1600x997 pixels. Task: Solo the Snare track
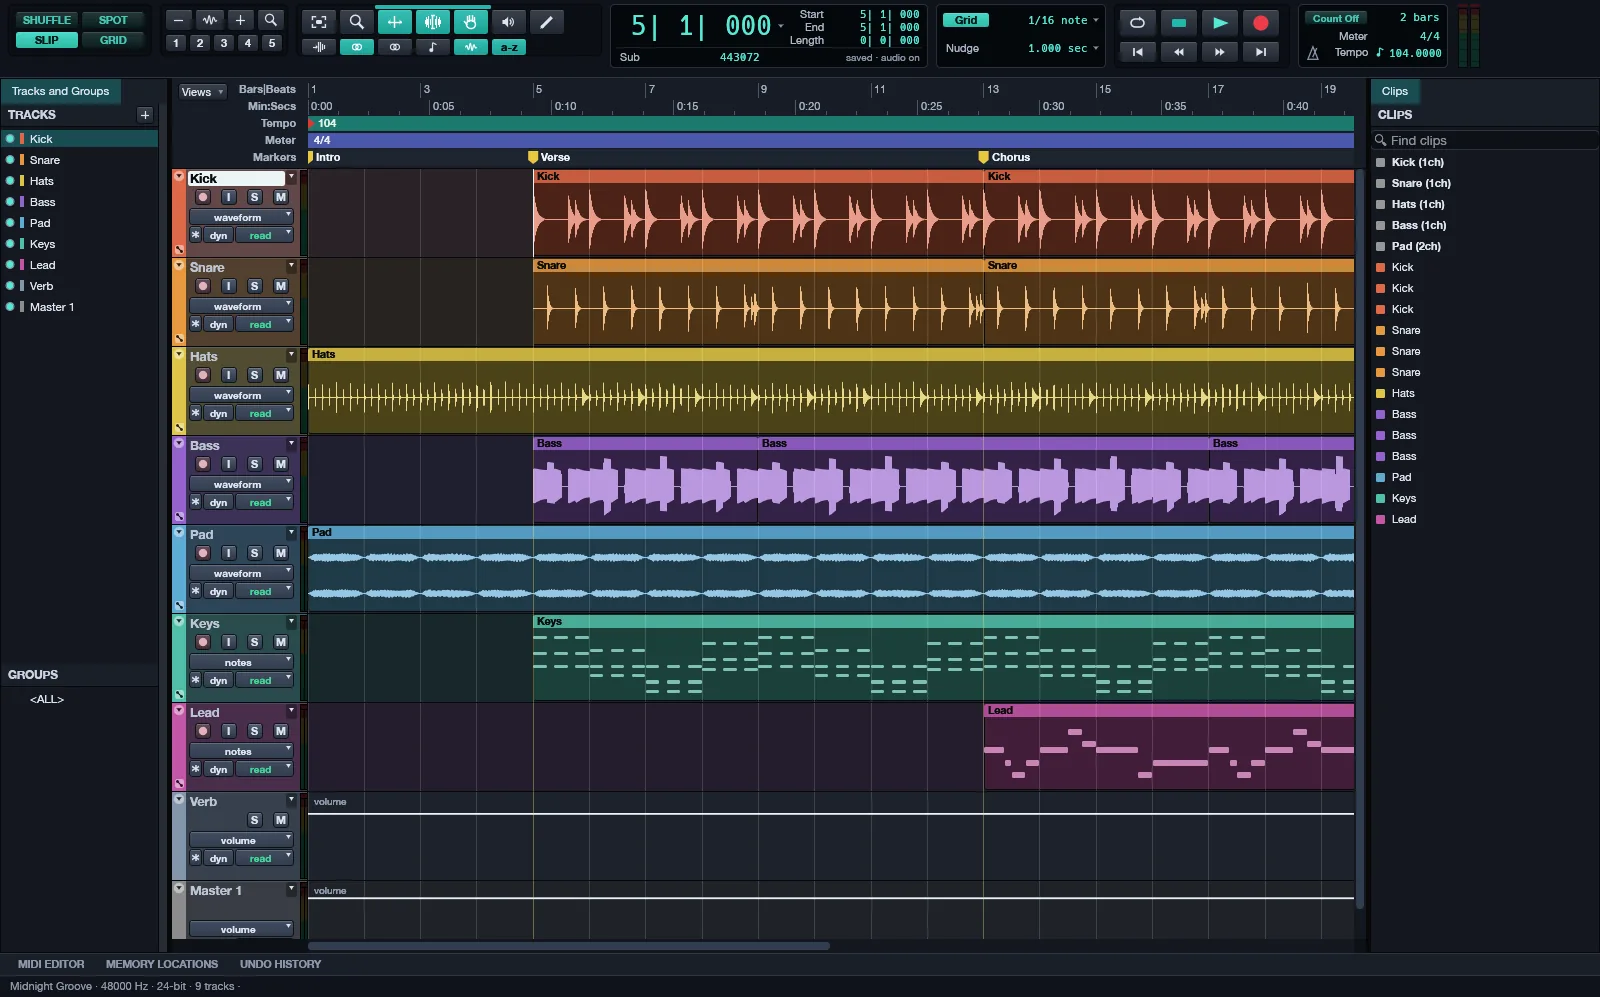[255, 286]
